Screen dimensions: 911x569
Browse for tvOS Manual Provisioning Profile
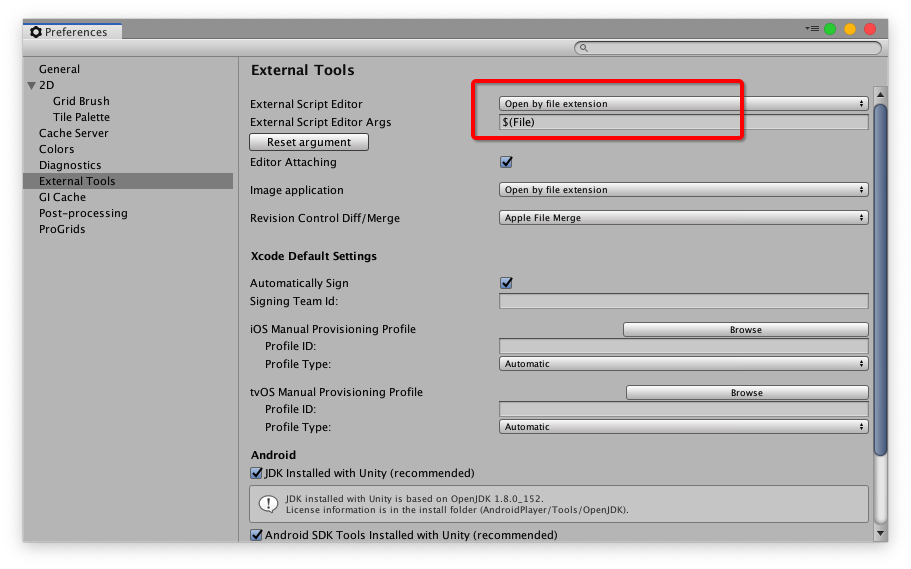point(746,393)
